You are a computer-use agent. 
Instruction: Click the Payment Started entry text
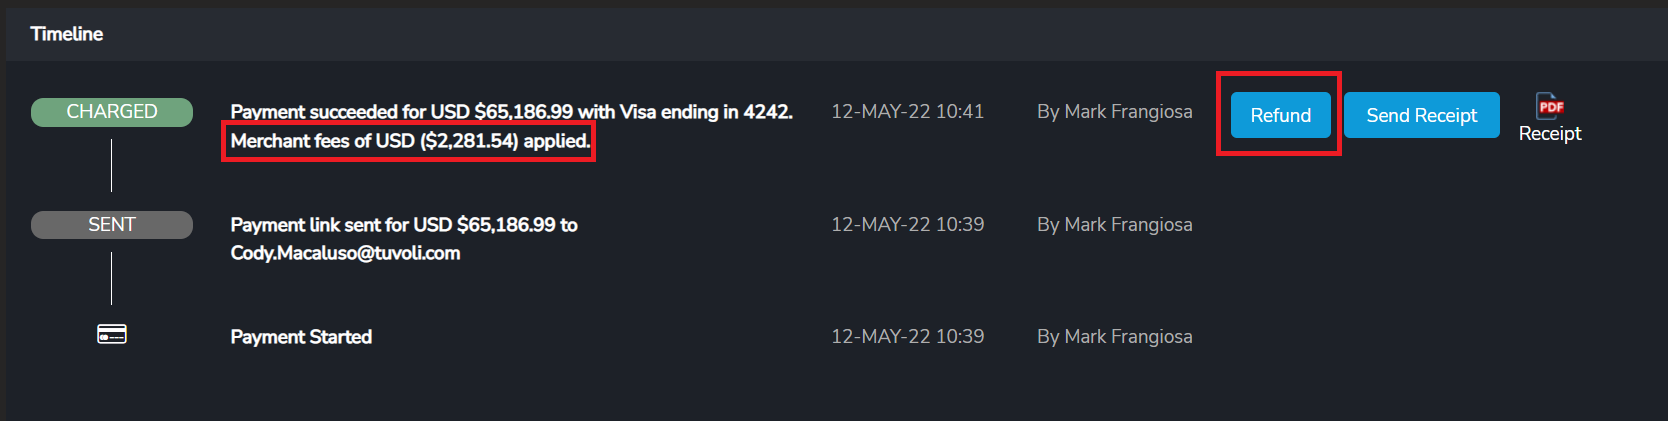301,337
